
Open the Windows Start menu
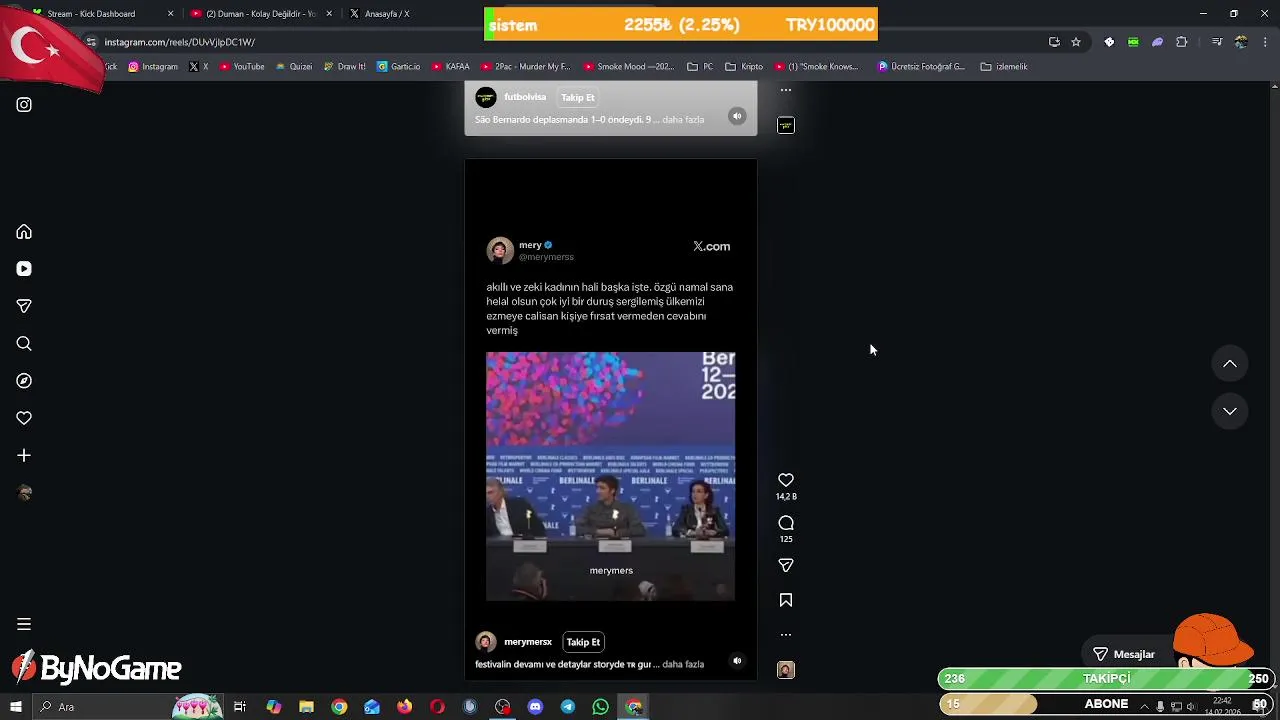15,707
